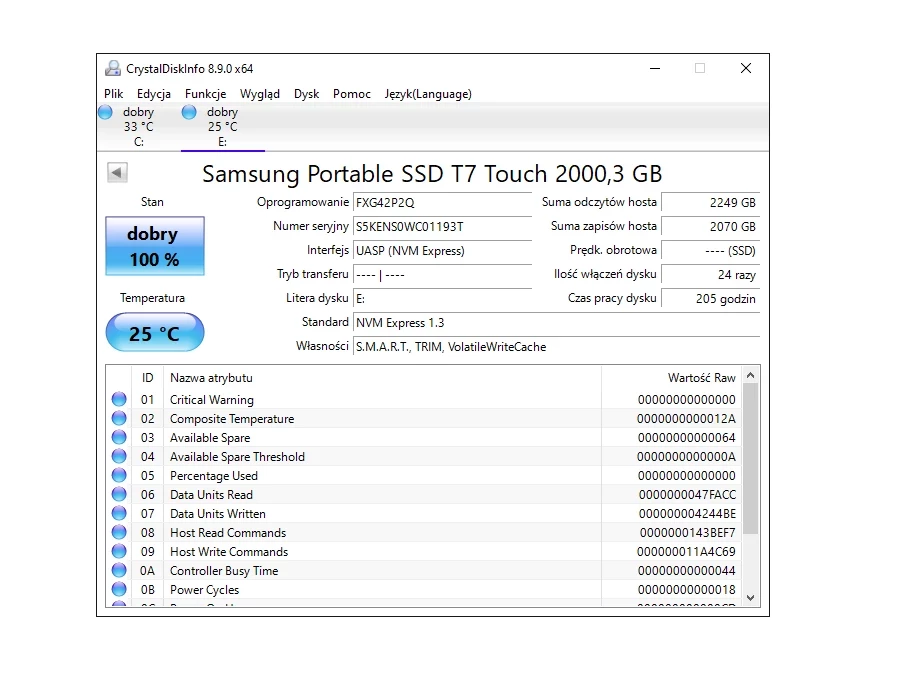Open the Wygląd menu
This screenshot has width=901, height=676.
tap(260, 93)
